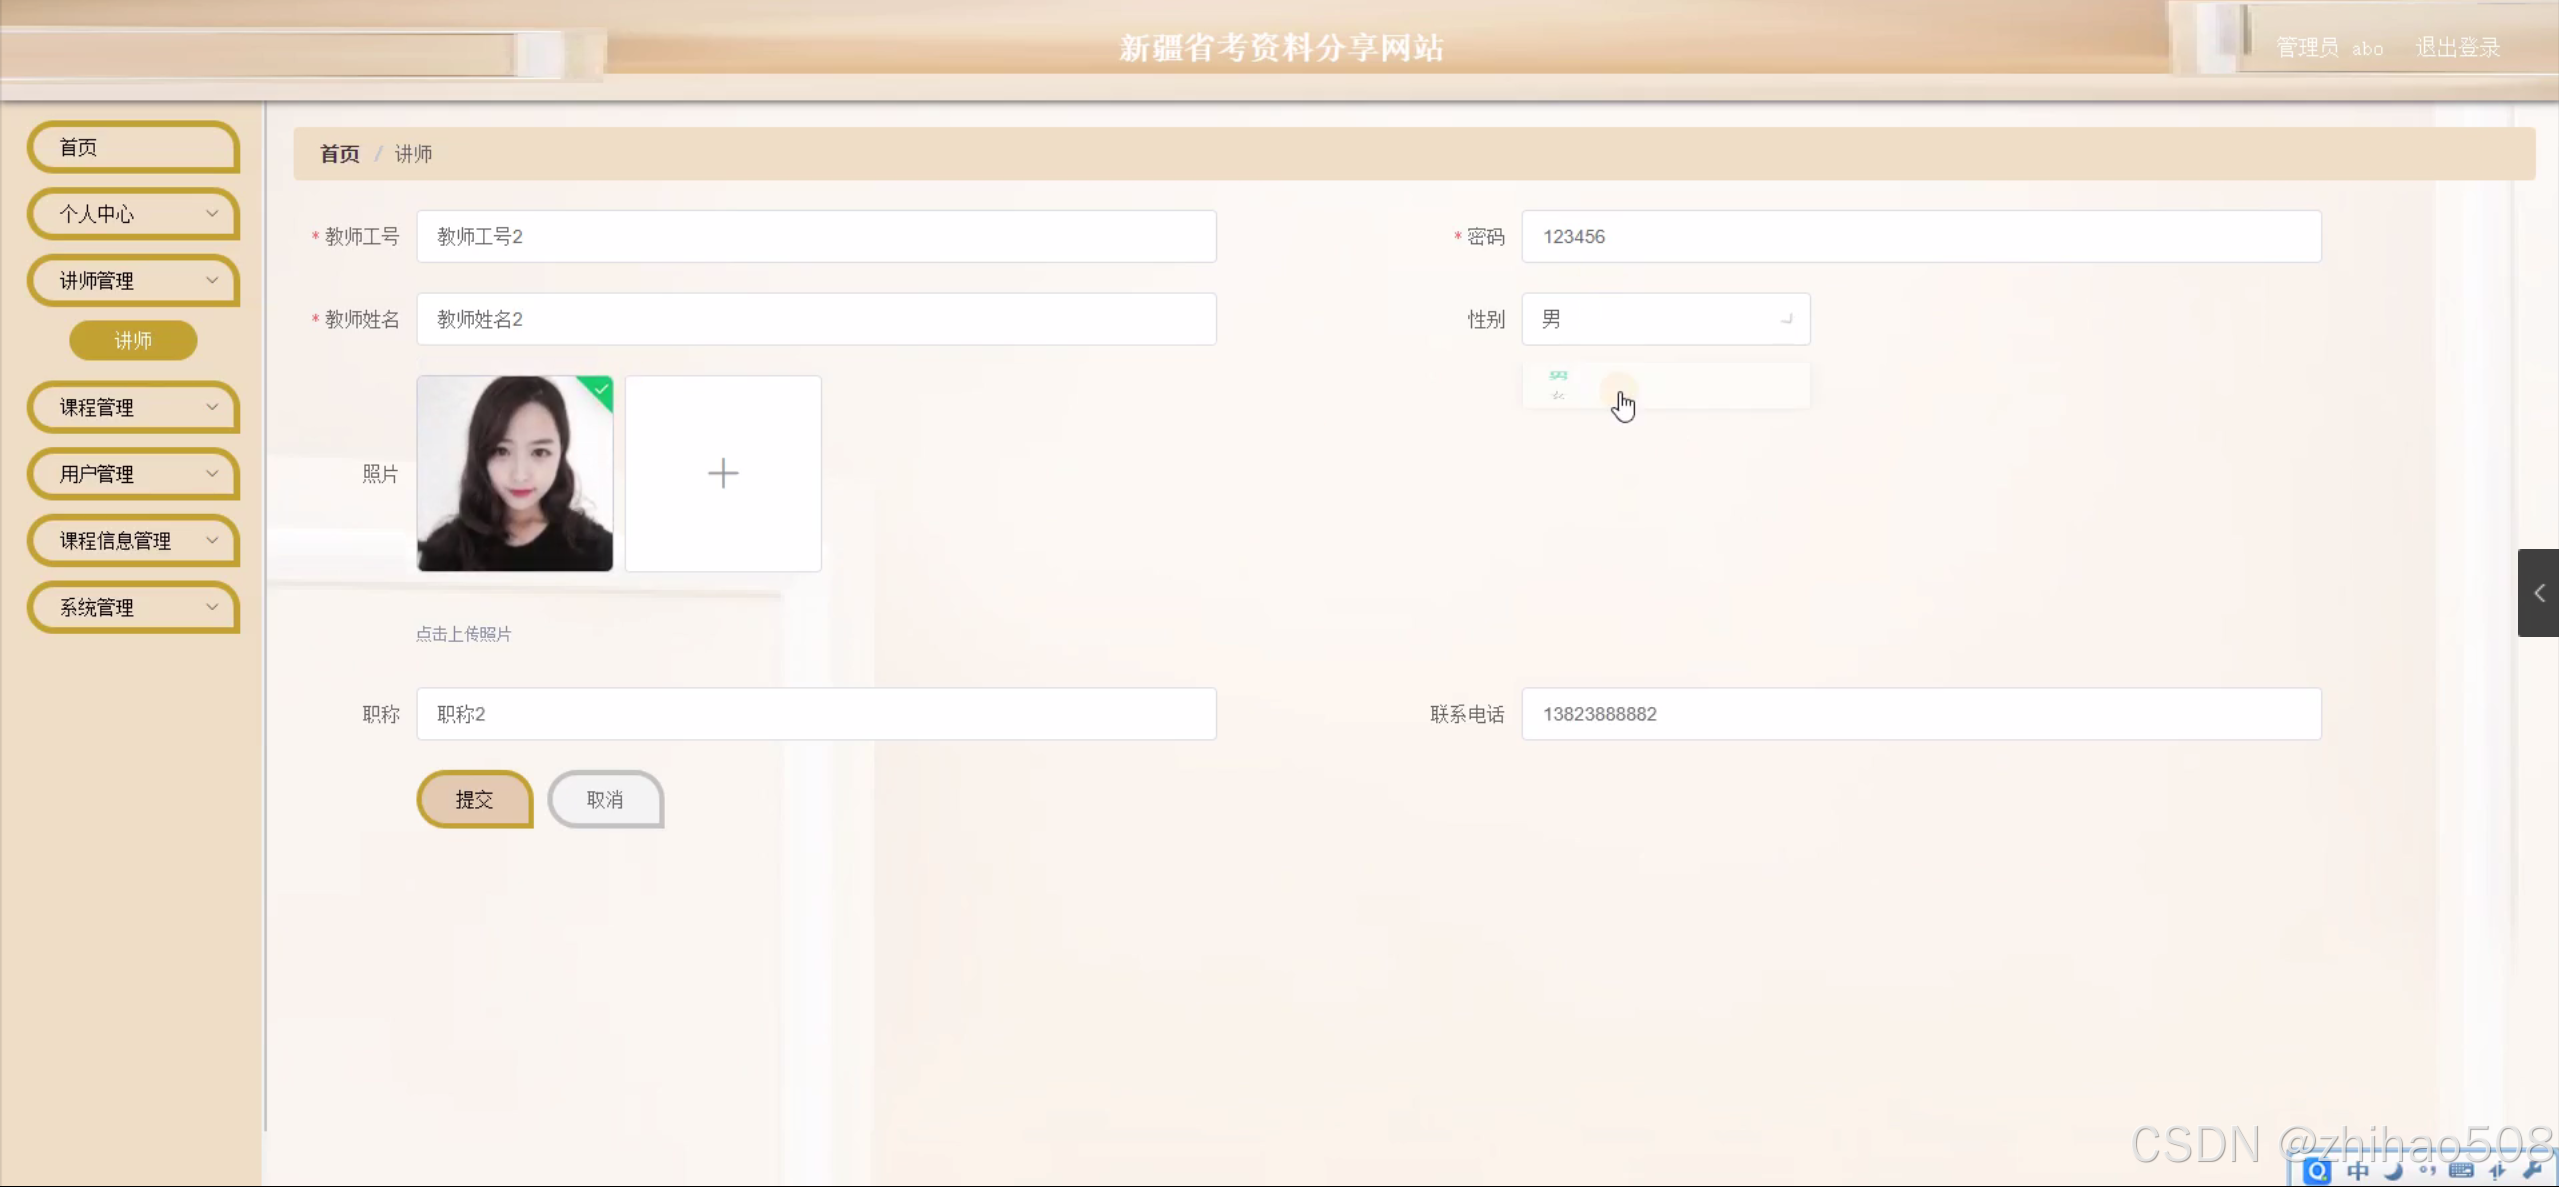
Task: Click the 退出登录 logout link
Action: (x=2457, y=48)
